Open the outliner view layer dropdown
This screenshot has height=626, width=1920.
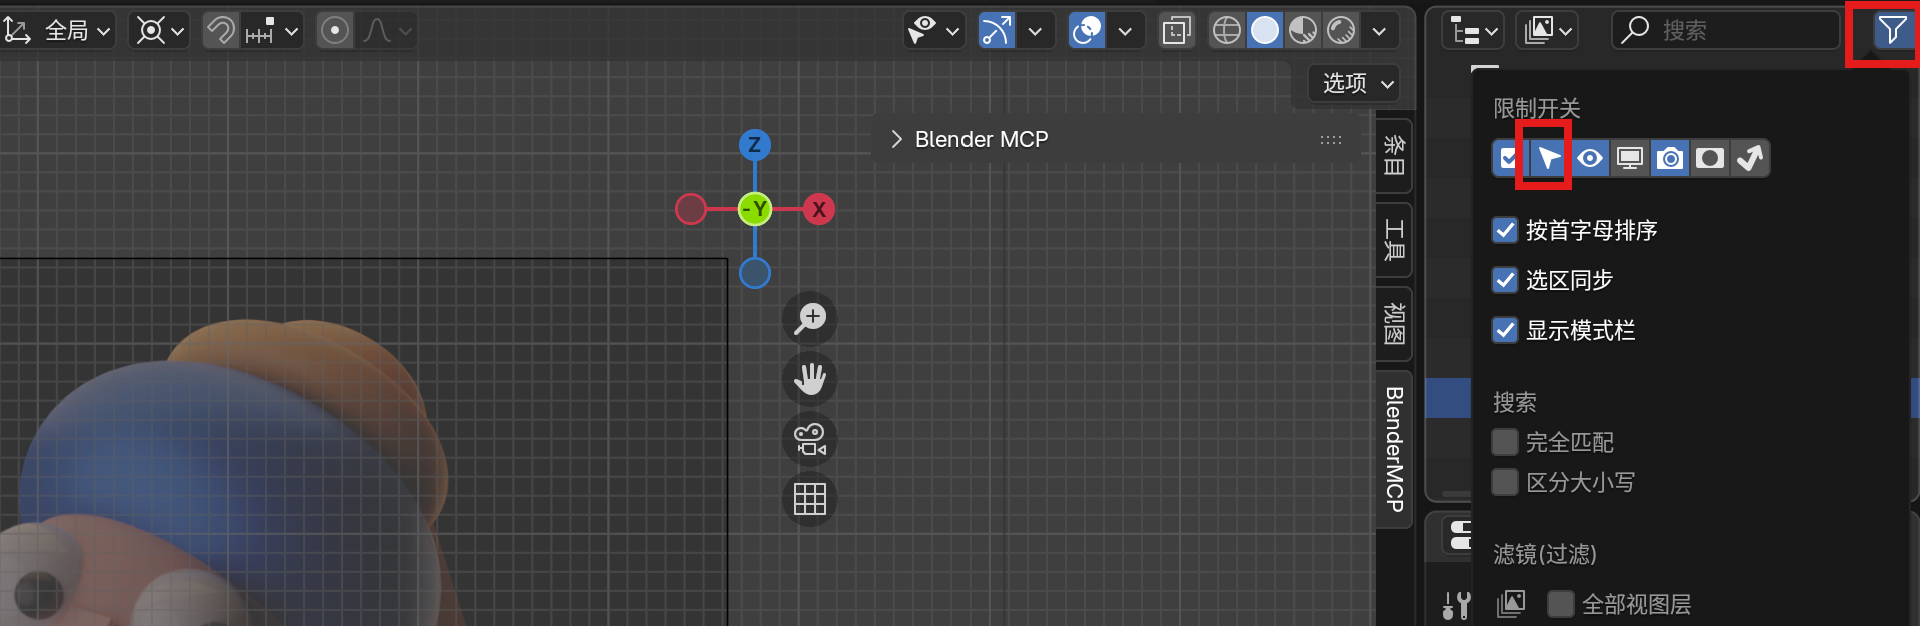pyautogui.click(x=1547, y=31)
